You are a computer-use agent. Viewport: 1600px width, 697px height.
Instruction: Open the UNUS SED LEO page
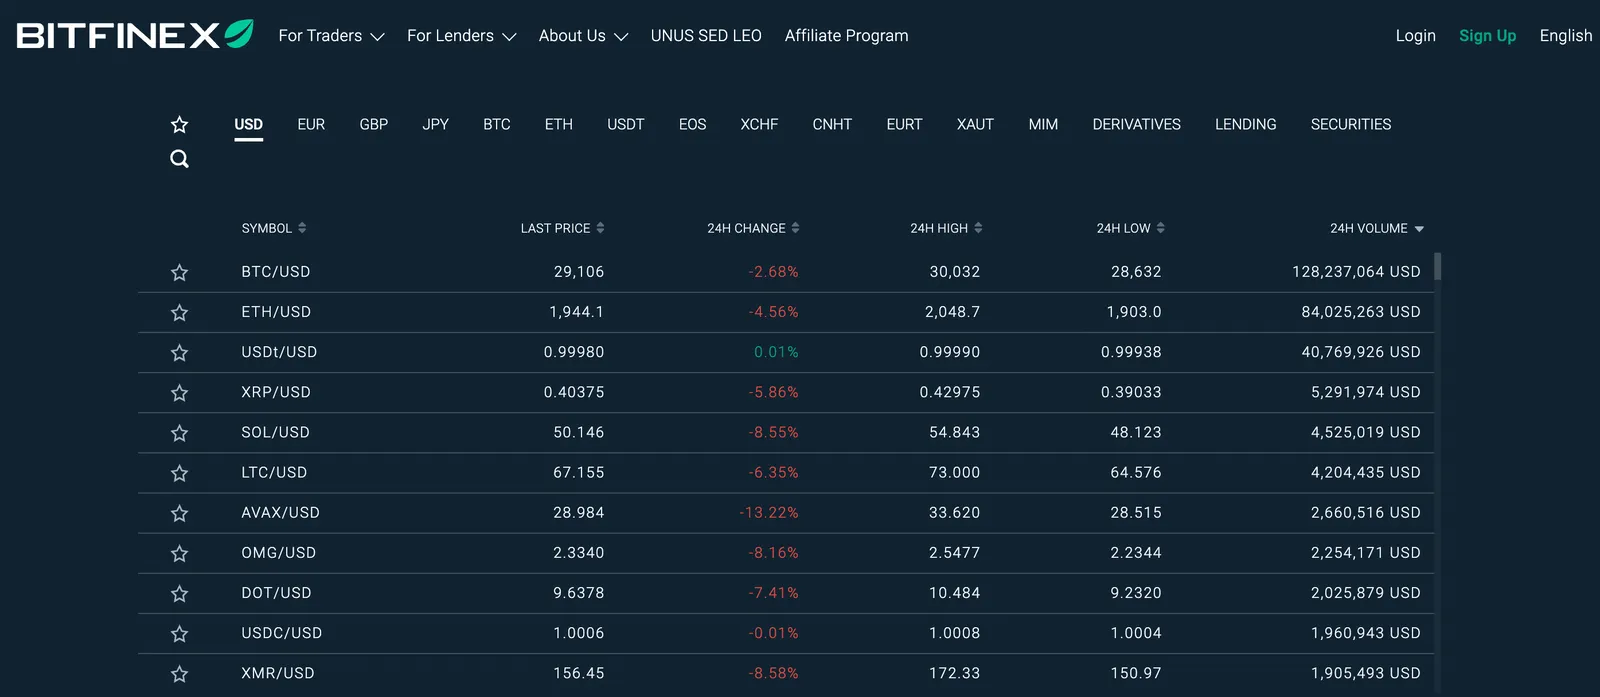click(x=706, y=36)
